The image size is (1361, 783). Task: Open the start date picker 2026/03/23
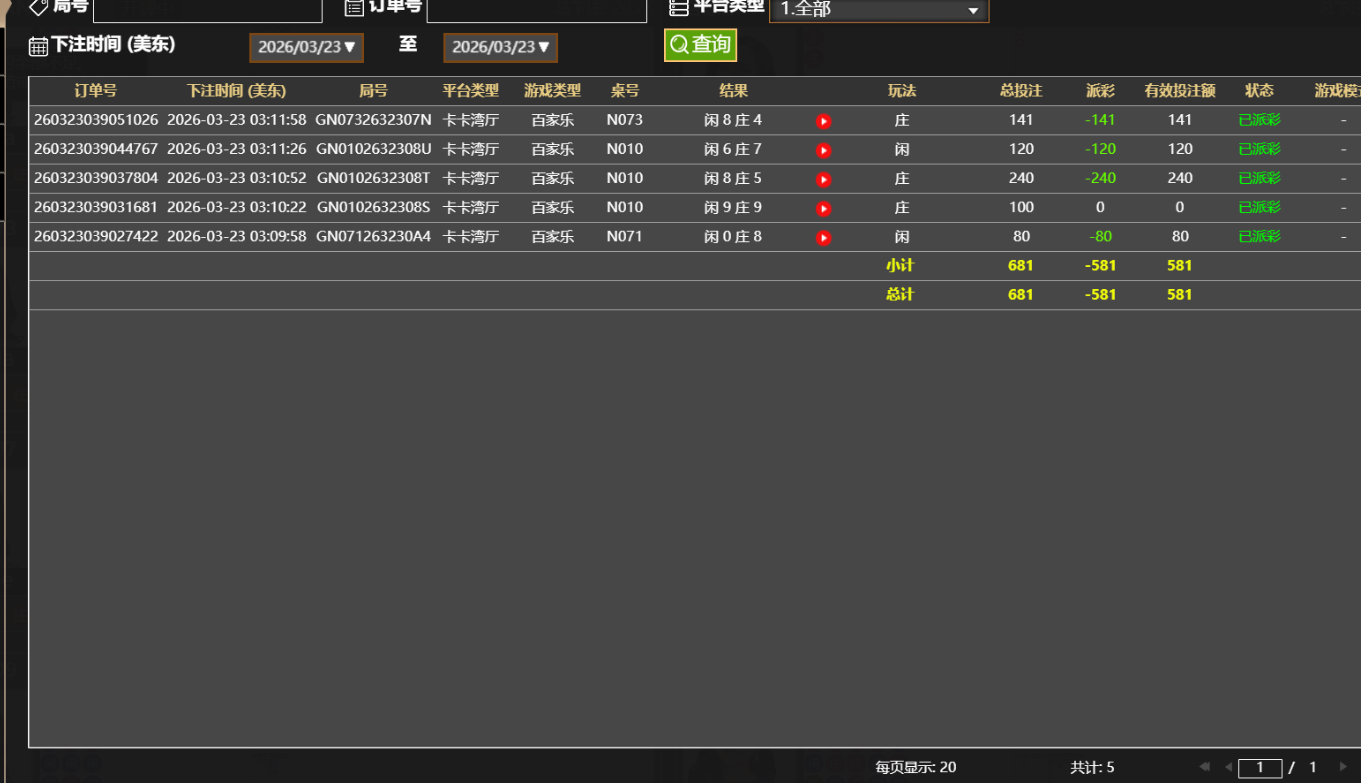(306, 46)
